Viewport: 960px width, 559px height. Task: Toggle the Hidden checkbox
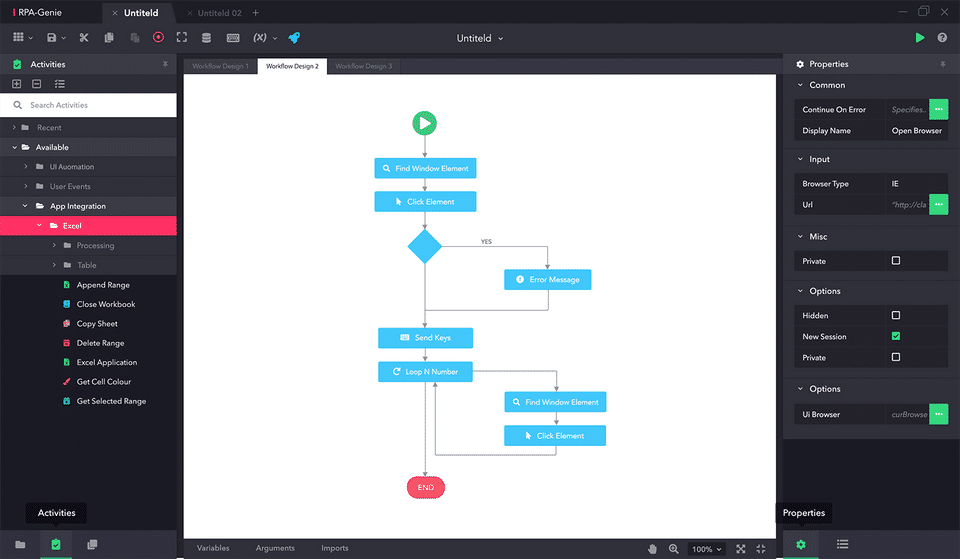[896, 315]
